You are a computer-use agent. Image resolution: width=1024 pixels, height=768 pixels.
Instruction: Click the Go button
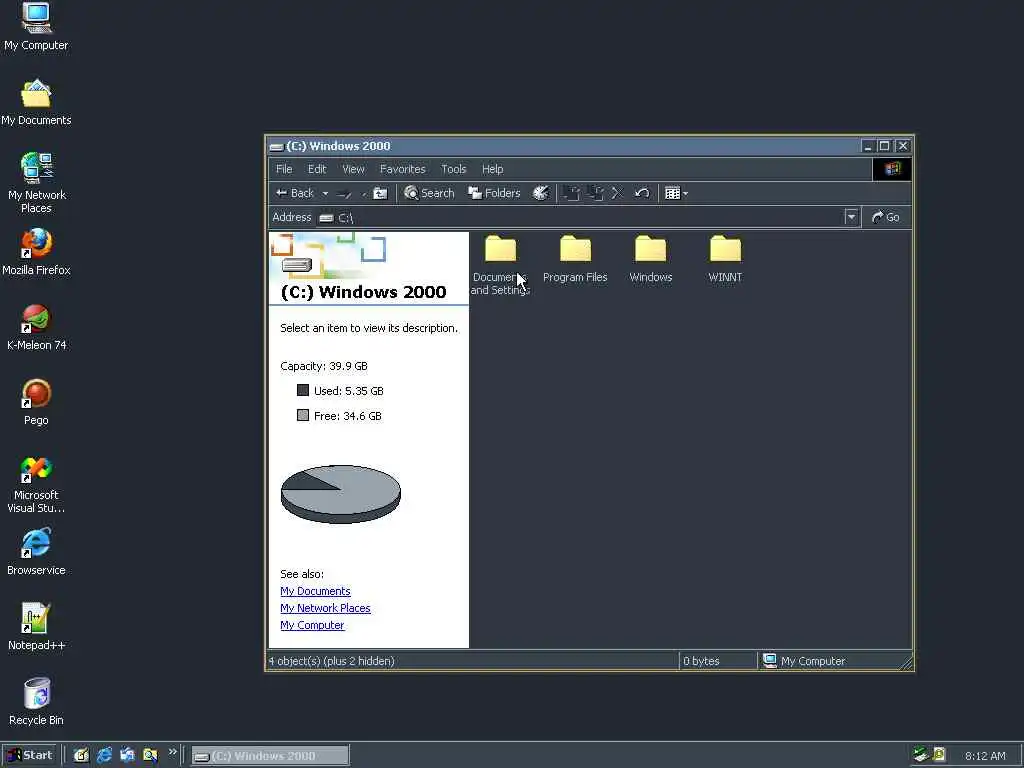pyautogui.click(x=886, y=217)
